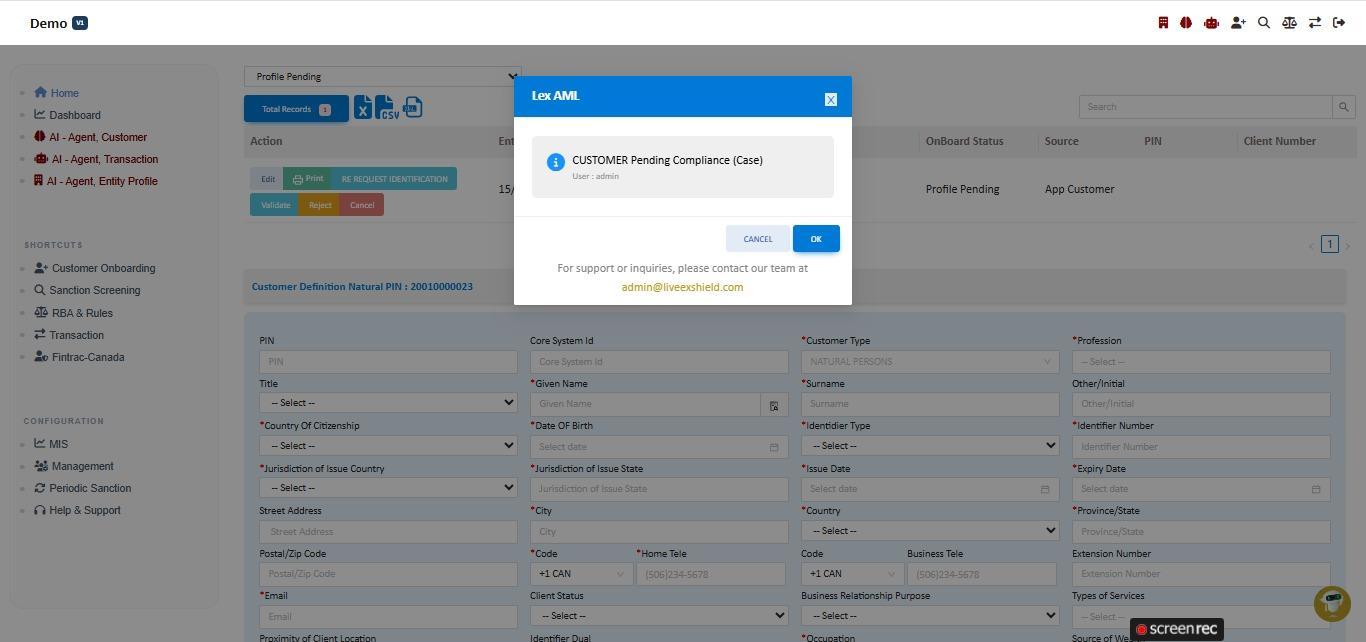Click the Edit action button
This screenshot has height=642, width=1366.
tap(267, 179)
